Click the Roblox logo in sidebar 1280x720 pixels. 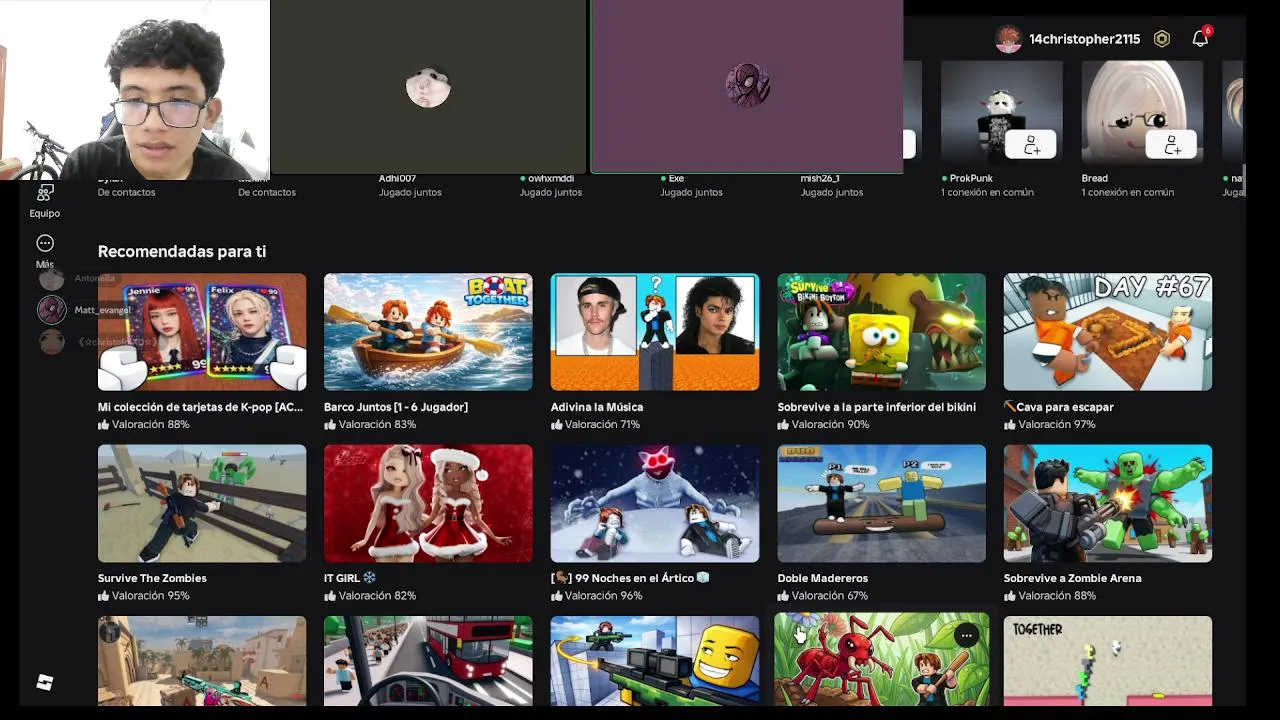click(45, 682)
